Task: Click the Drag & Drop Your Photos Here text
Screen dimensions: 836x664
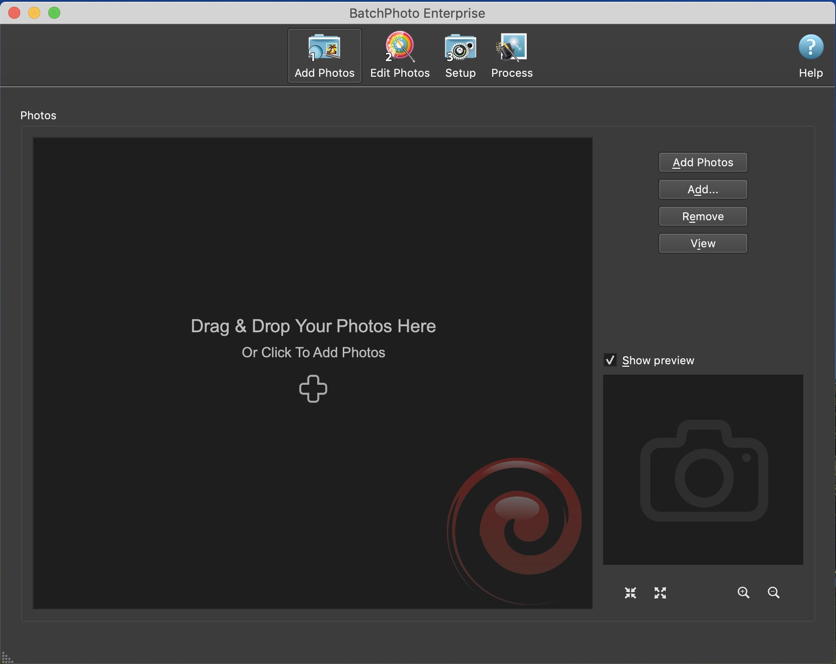Action: click(313, 326)
